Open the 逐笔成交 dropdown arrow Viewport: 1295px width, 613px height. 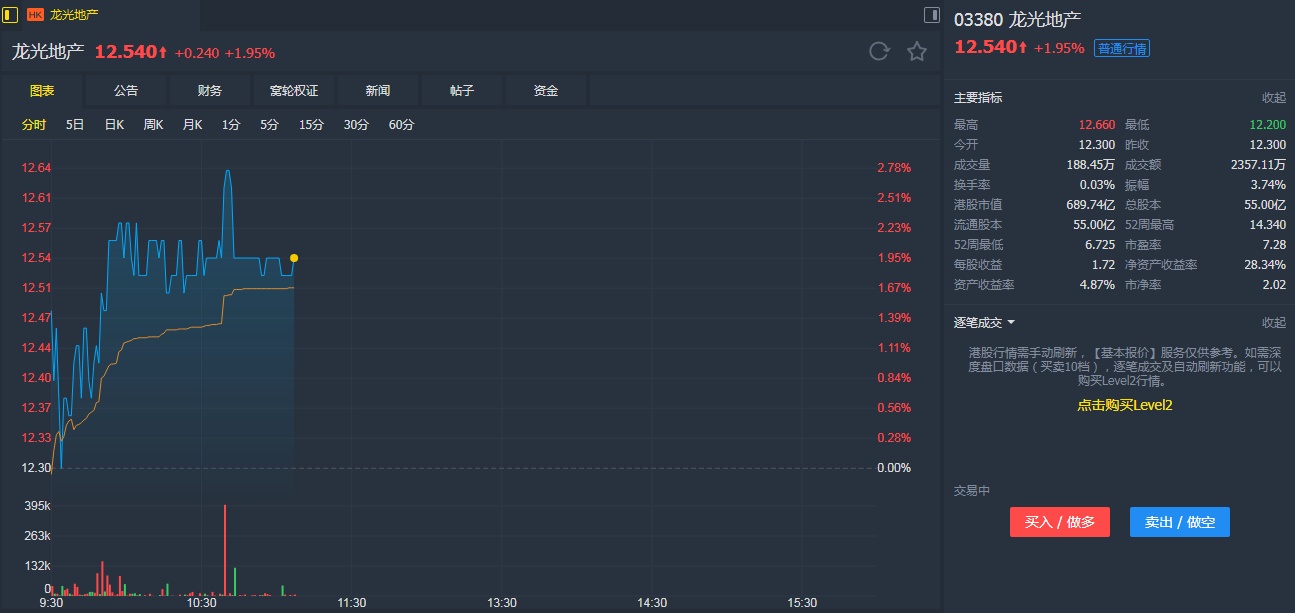(1011, 323)
